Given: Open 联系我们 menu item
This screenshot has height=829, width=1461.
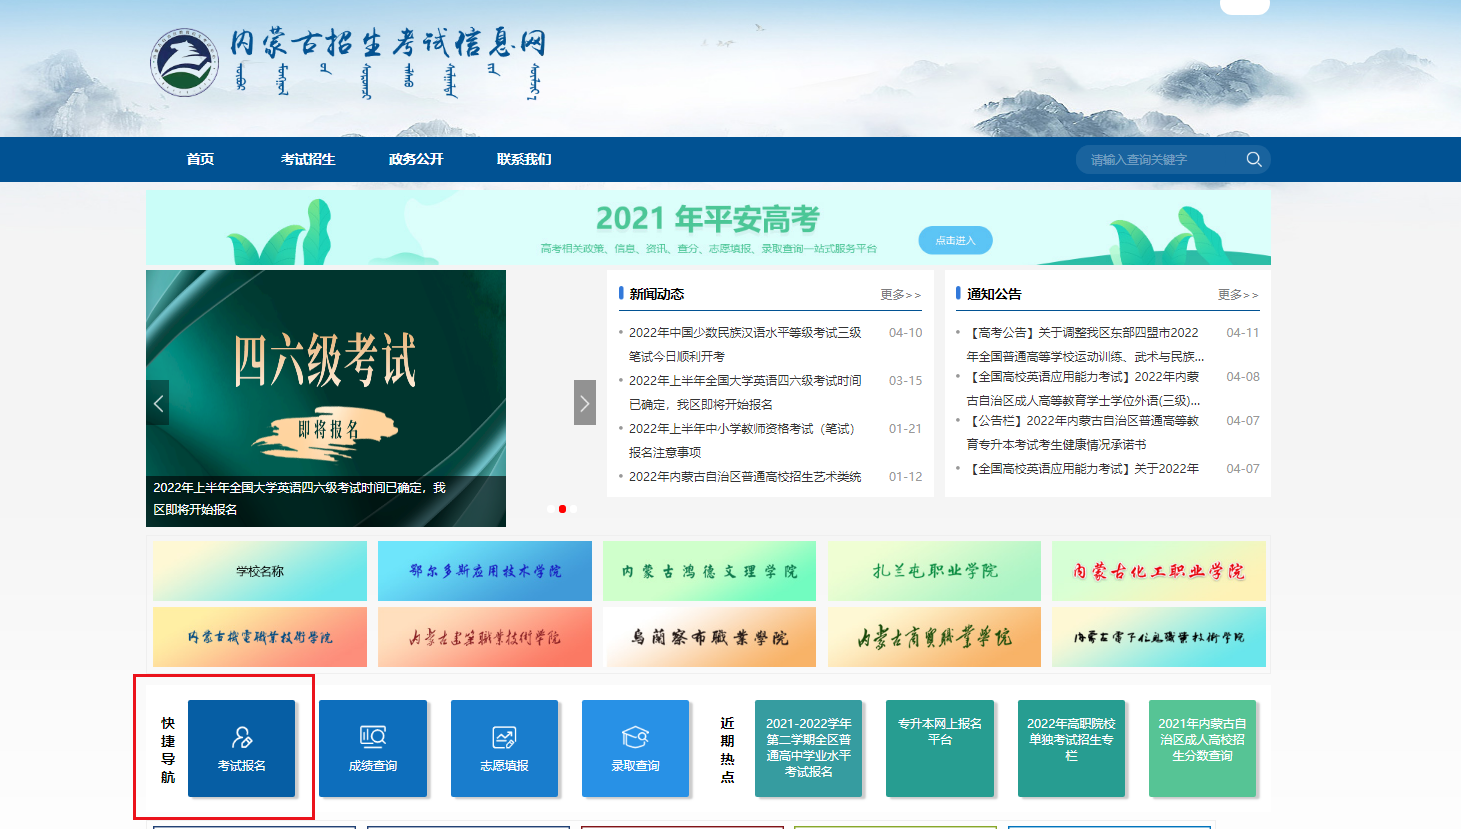Looking at the screenshot, I should [x=524, y=159].
